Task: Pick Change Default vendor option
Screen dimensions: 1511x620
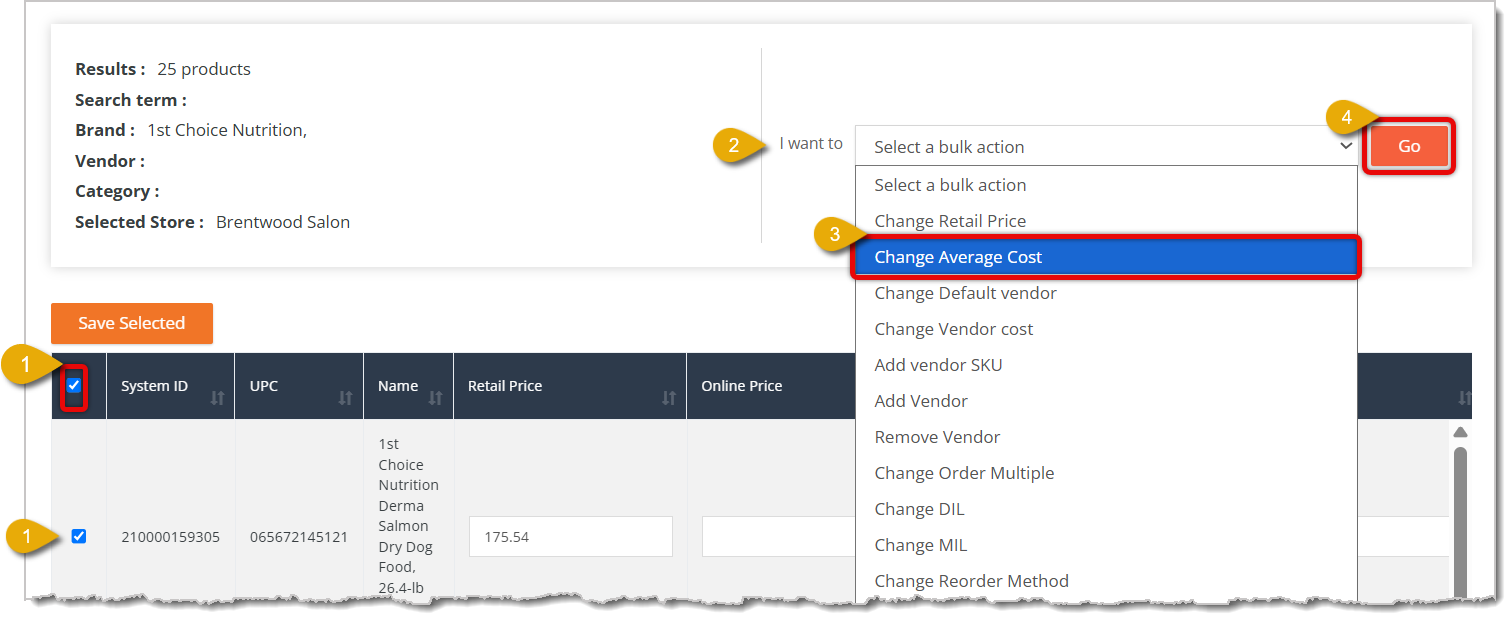Action: [1106, 293]
